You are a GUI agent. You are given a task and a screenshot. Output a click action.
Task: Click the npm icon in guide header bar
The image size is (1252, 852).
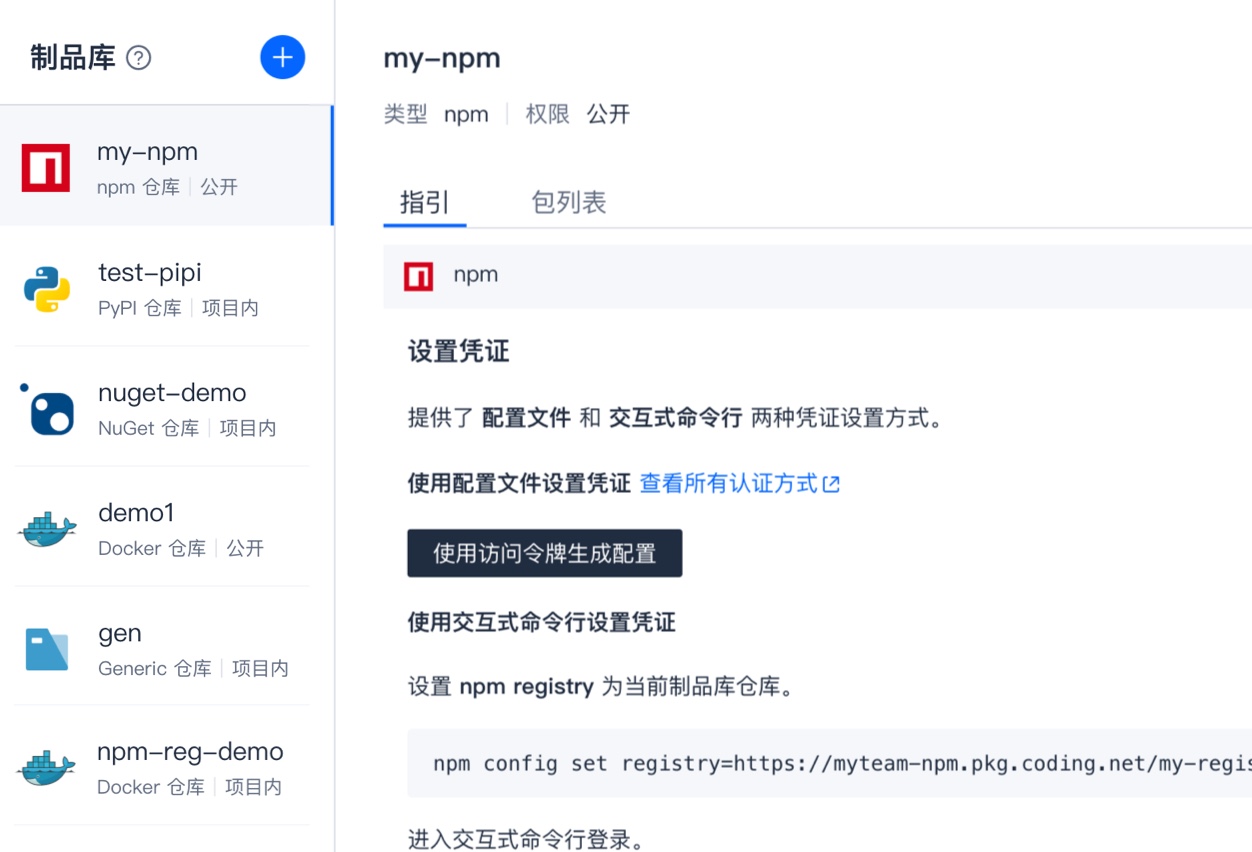coord(418,276)
